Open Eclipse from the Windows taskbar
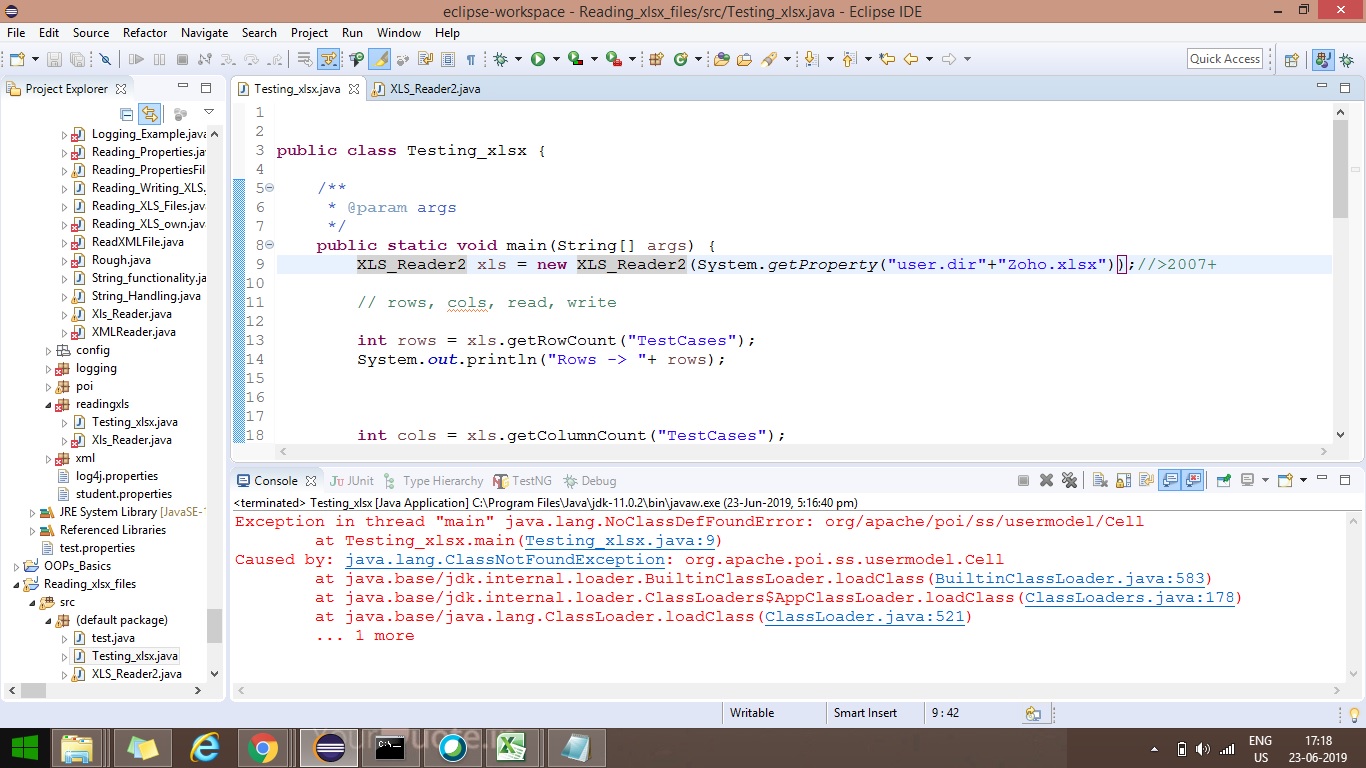The image size is (1366, 768). coord(329,747)
